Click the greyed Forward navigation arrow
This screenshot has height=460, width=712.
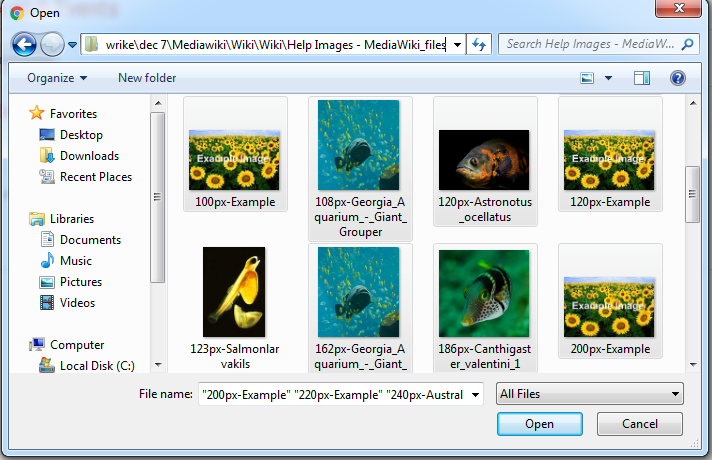[52, 45]
